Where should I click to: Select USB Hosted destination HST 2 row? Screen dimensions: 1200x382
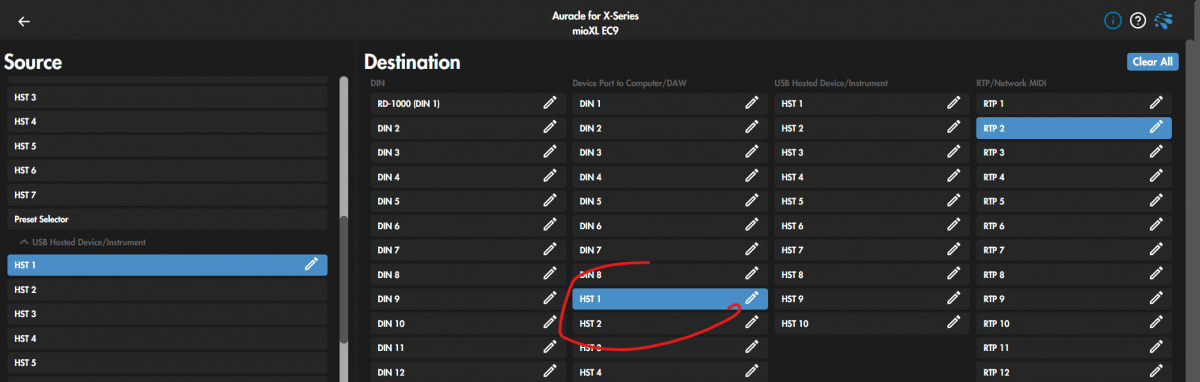point(871,128)
